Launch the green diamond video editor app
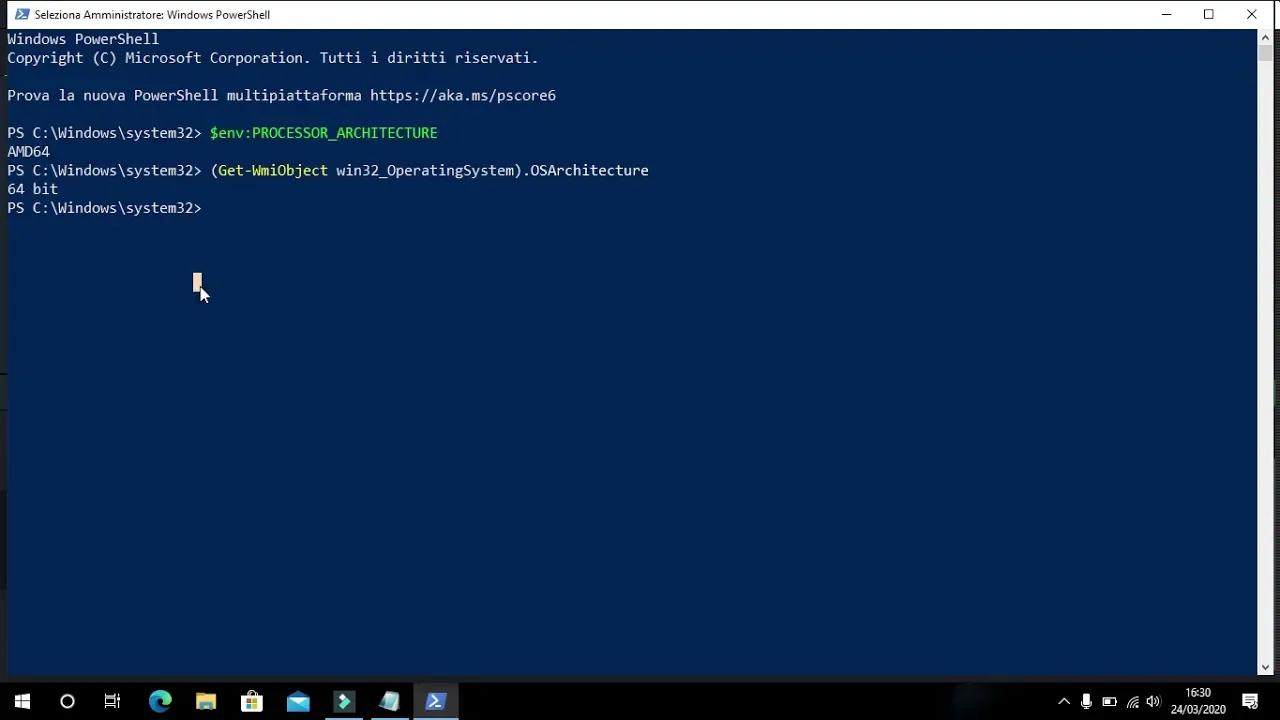The image size is (1280, 720). 344,700
